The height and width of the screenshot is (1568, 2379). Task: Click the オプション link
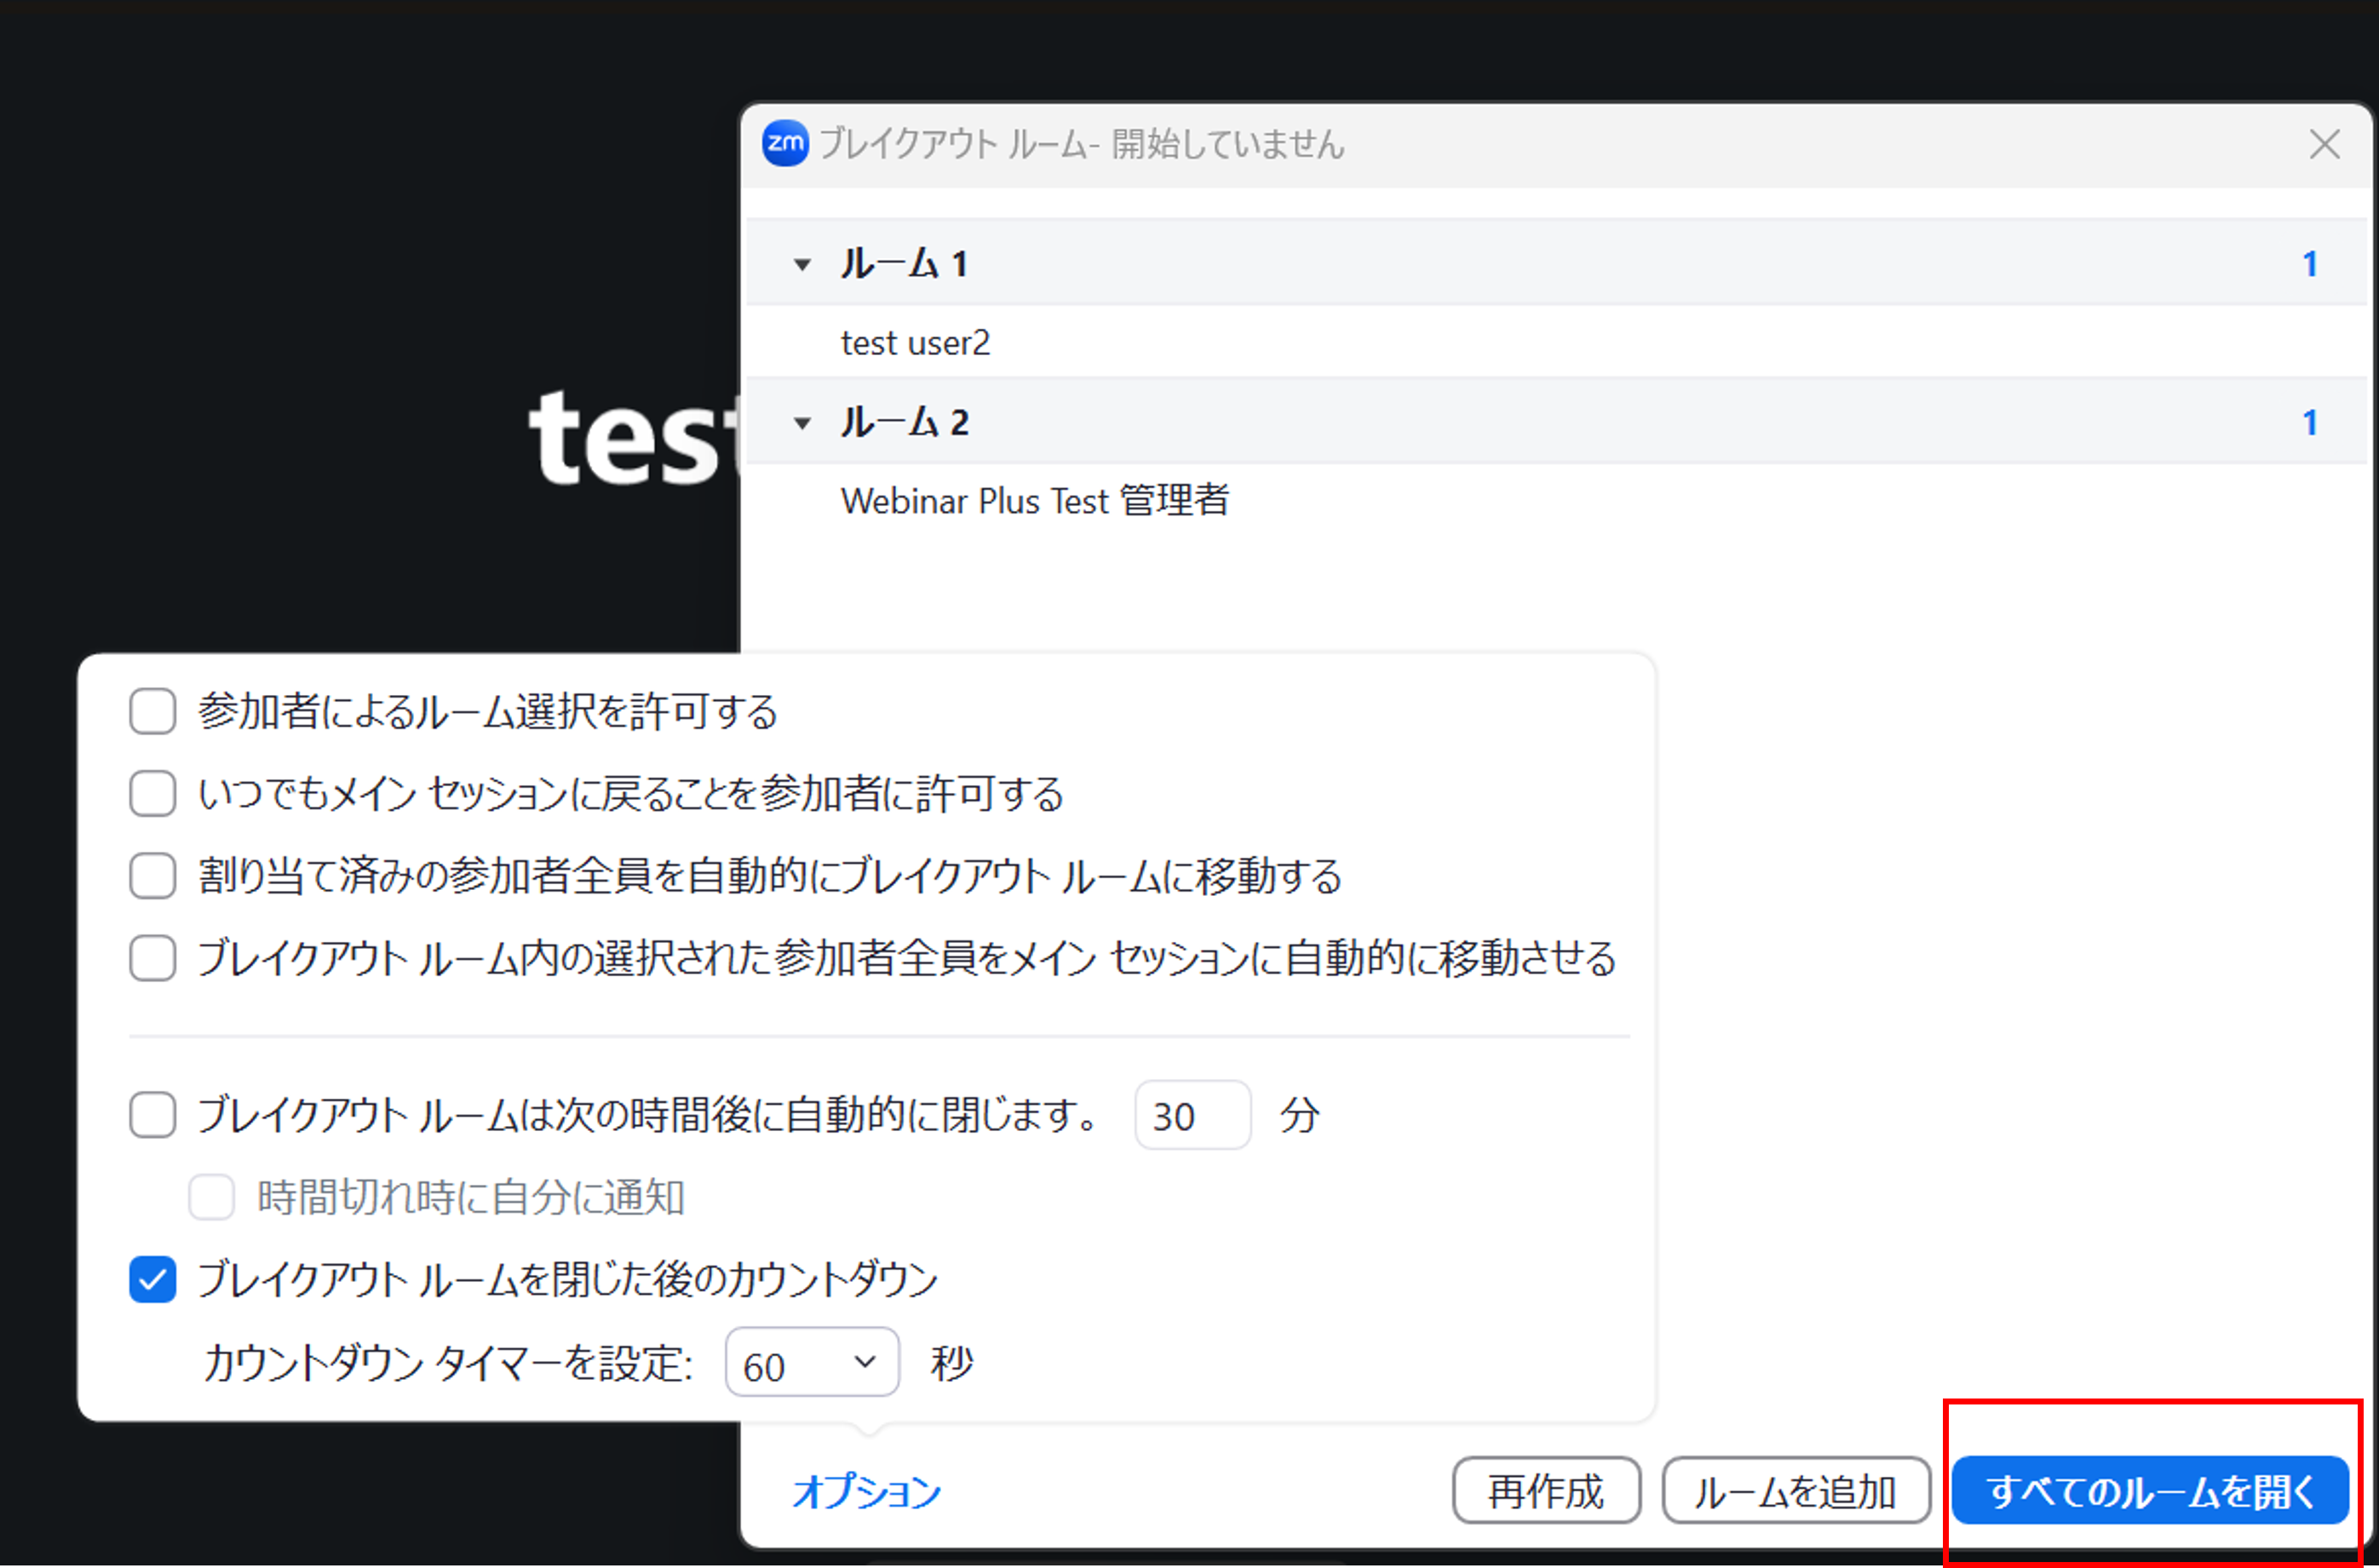(x=866, y=1491)
